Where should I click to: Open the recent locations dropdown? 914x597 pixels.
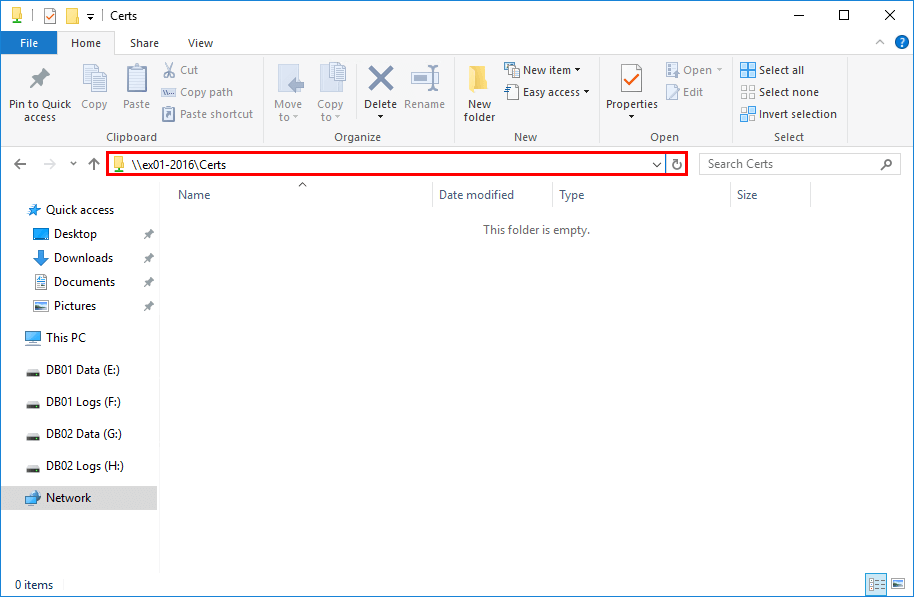tap(73, 164)
